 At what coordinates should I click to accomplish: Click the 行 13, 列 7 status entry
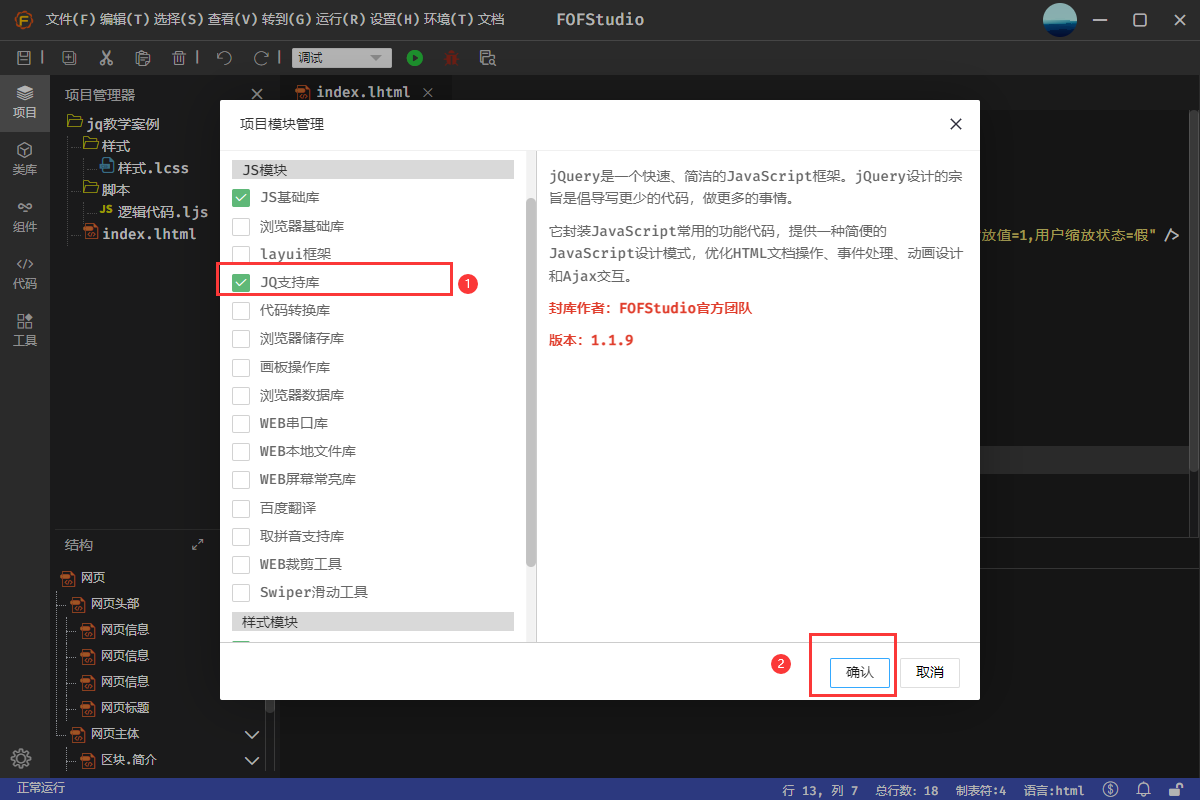[x=820, y=790]
